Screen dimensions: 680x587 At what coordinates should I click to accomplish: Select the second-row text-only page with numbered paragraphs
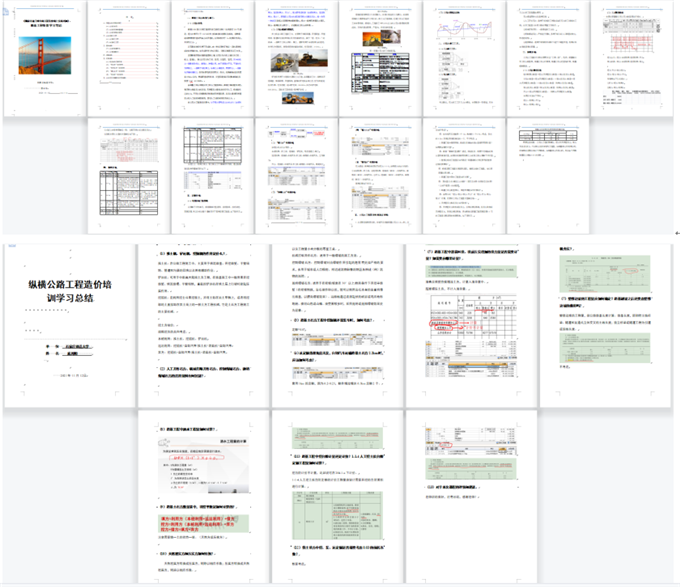(x=464, y=176)
